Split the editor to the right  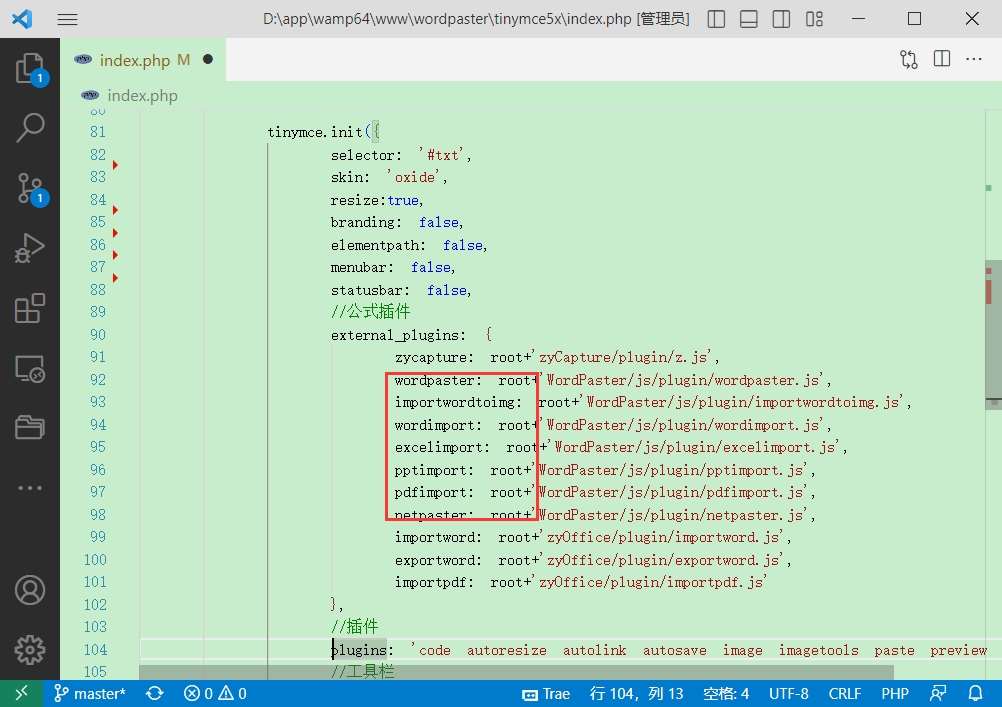(x=941, y=60)
